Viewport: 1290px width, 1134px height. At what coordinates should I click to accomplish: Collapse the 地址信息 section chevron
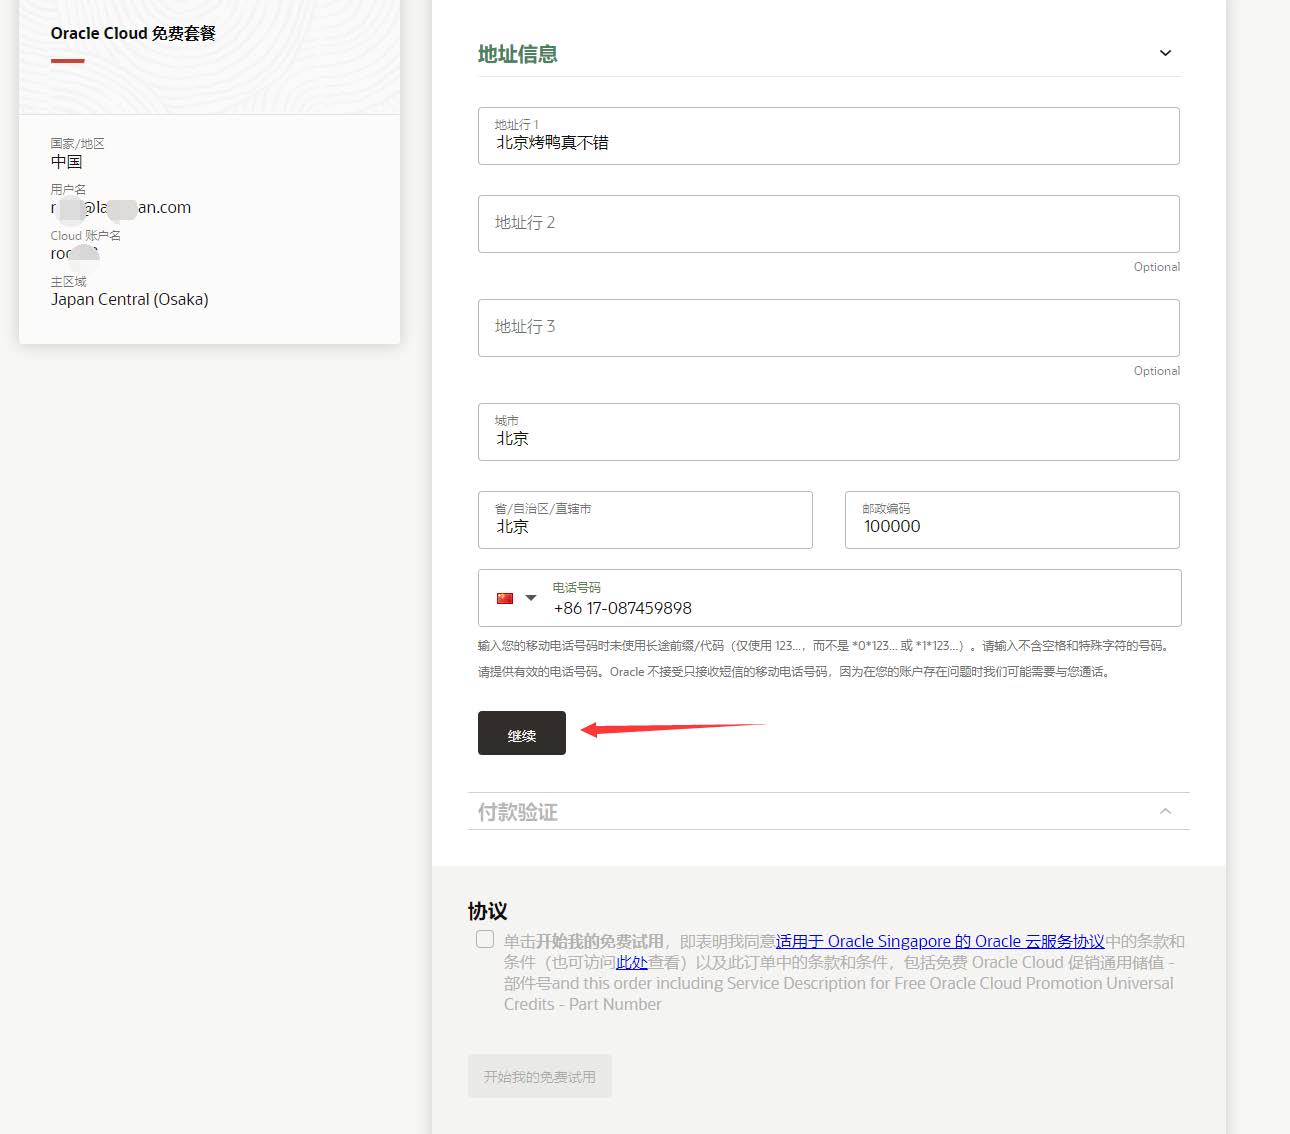1165,53
